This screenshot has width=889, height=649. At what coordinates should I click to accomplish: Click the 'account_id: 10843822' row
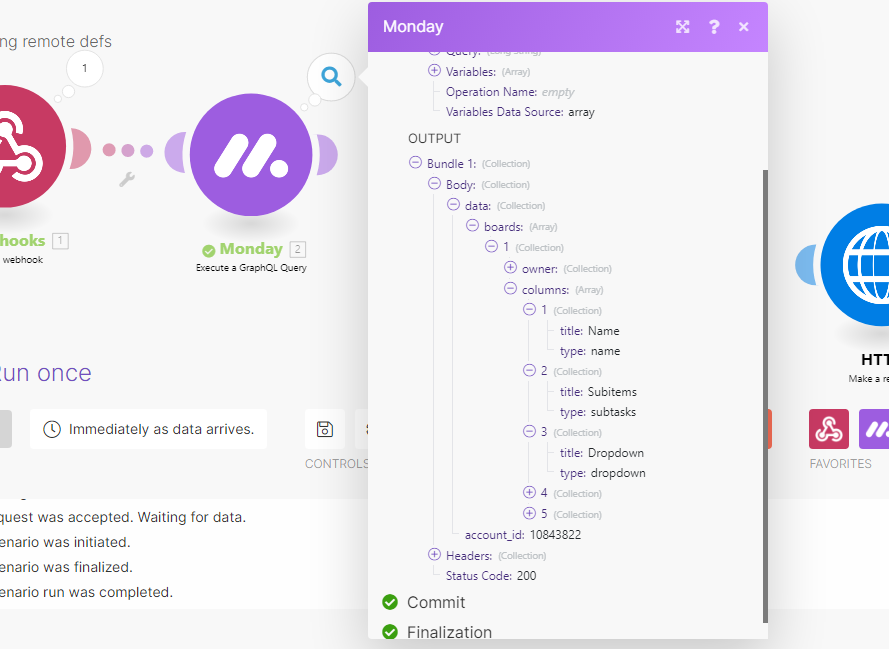coord(523,535)
